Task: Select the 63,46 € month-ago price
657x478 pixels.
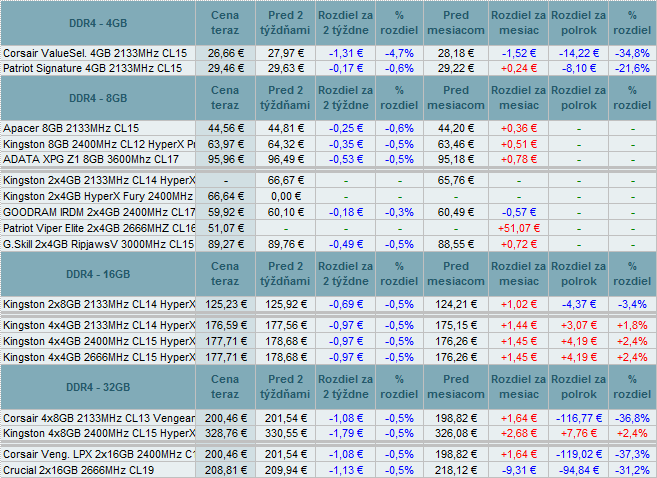Action: click(456, 144)
